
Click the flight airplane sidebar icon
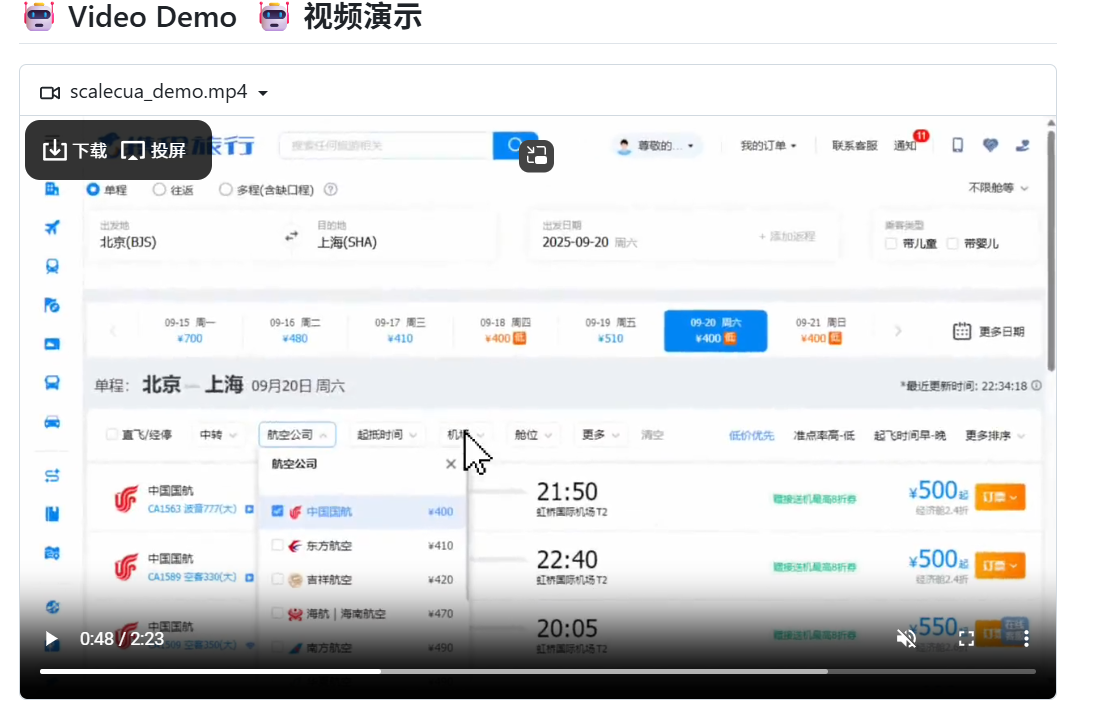click(52, 227)
